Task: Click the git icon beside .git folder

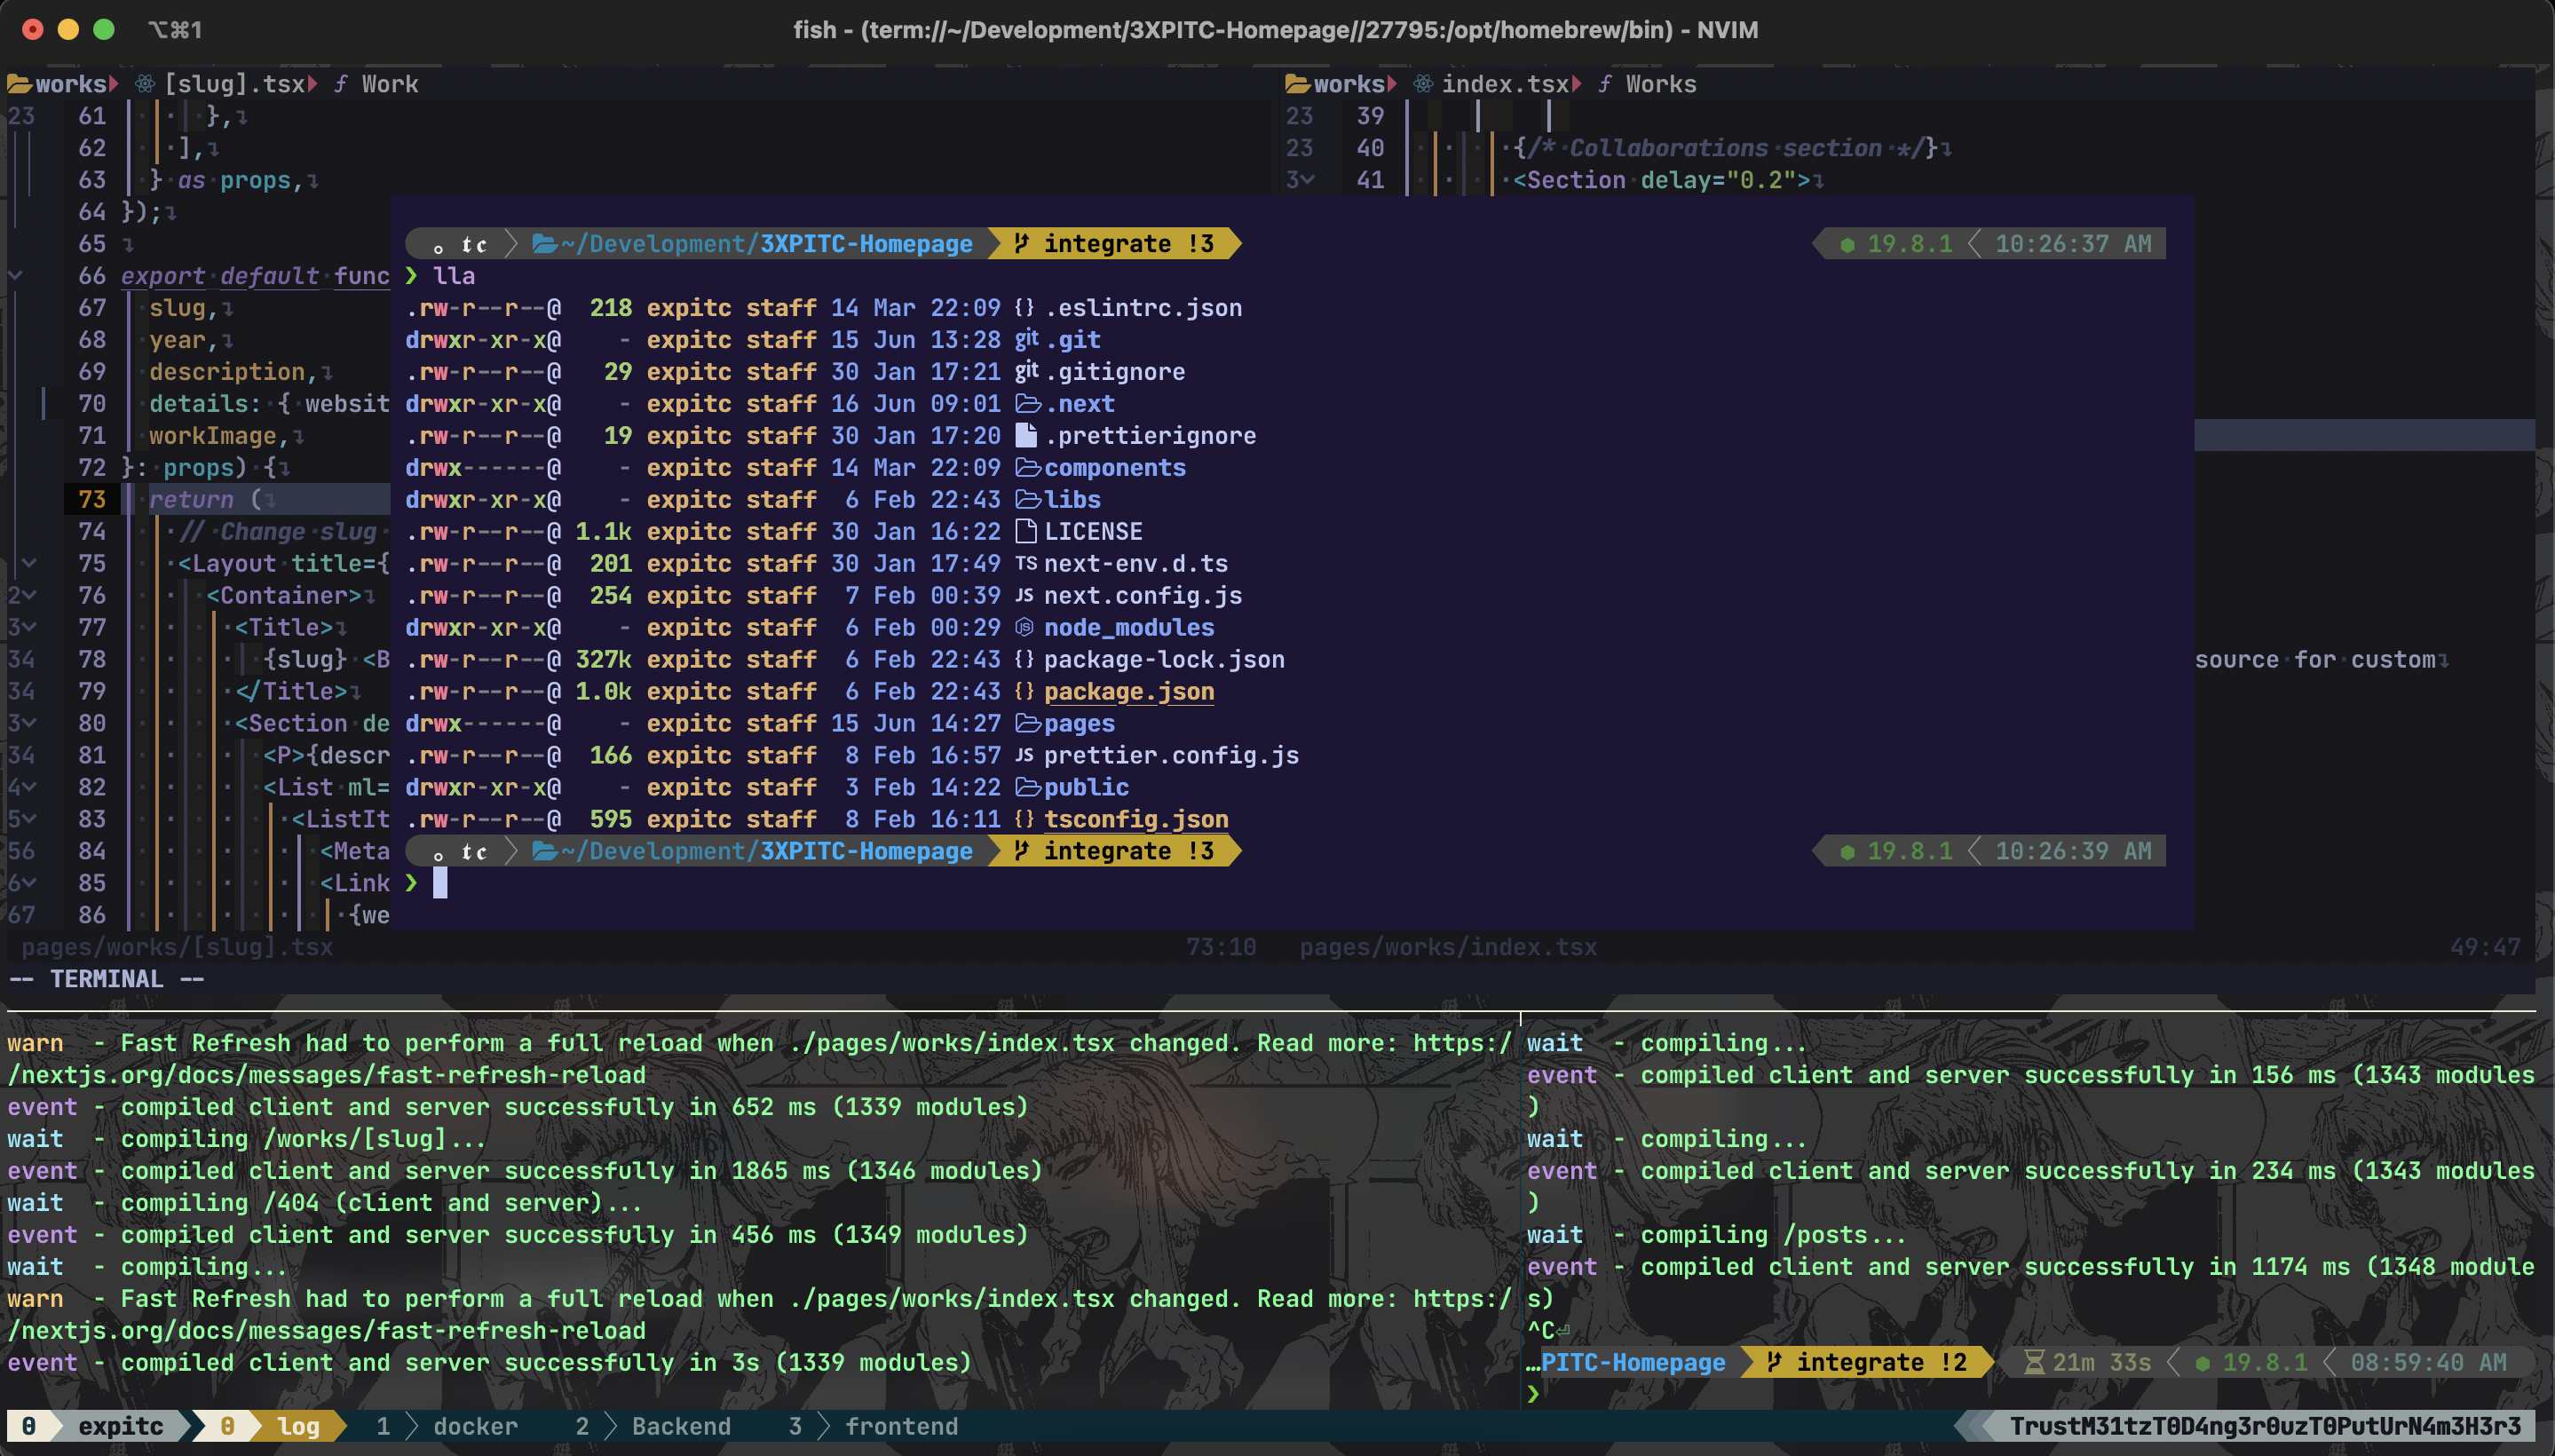Action: (1026, 340)
